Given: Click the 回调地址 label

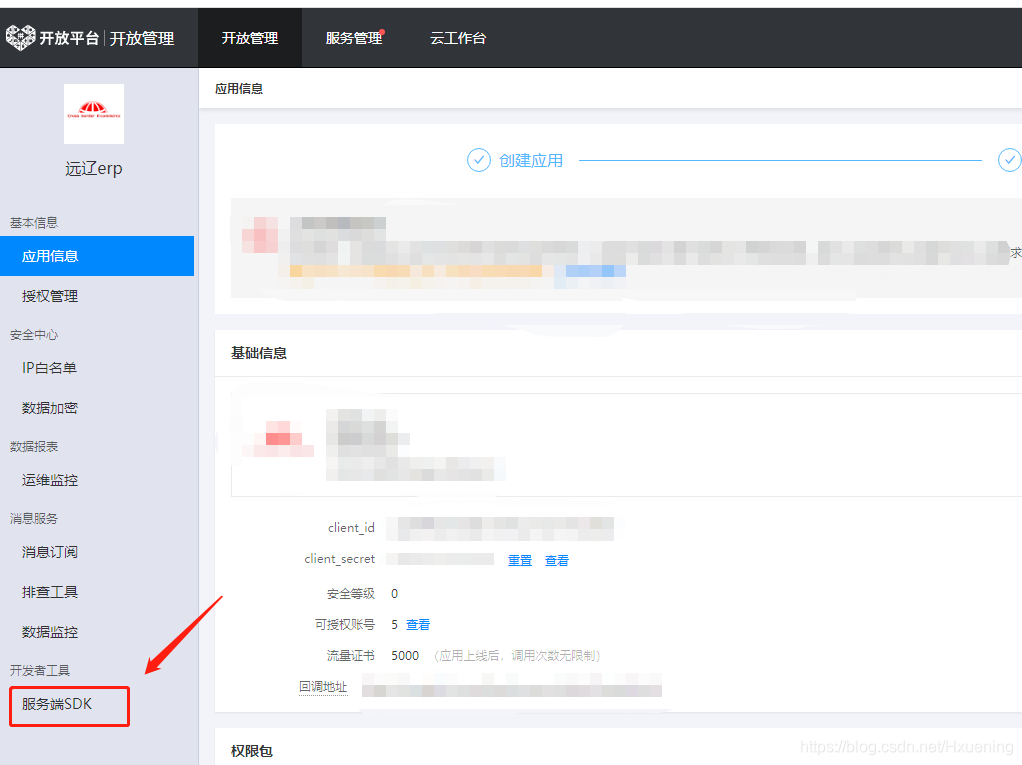Looking at the screenshot, I should pos(323,687).
